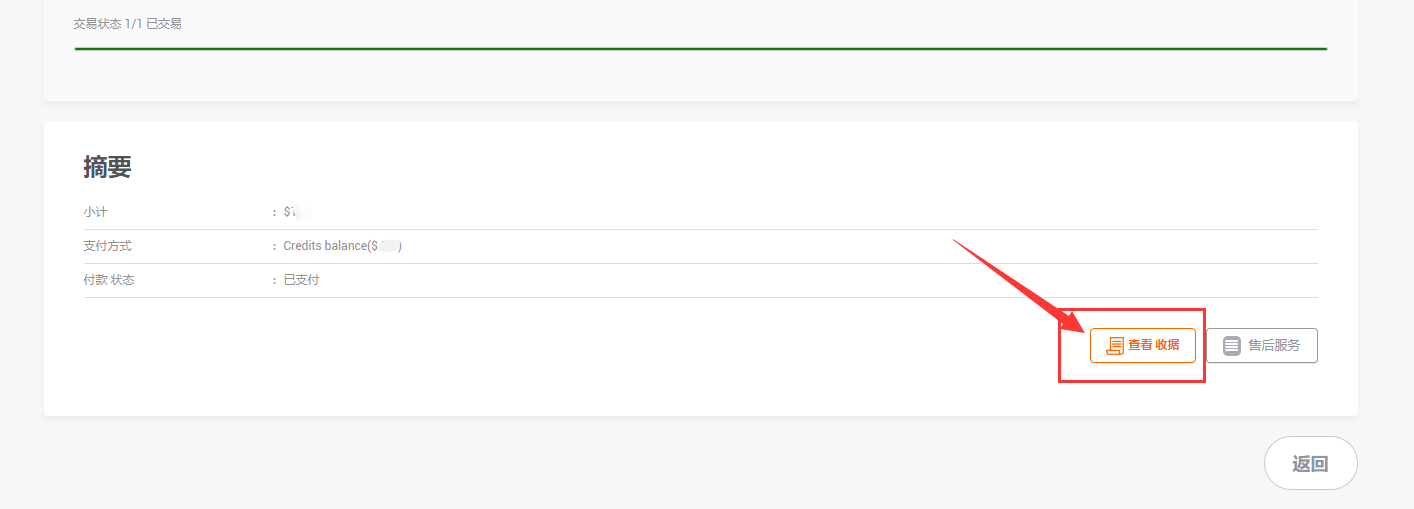Open the 查看 收据 receipt button

[1142, 346]
